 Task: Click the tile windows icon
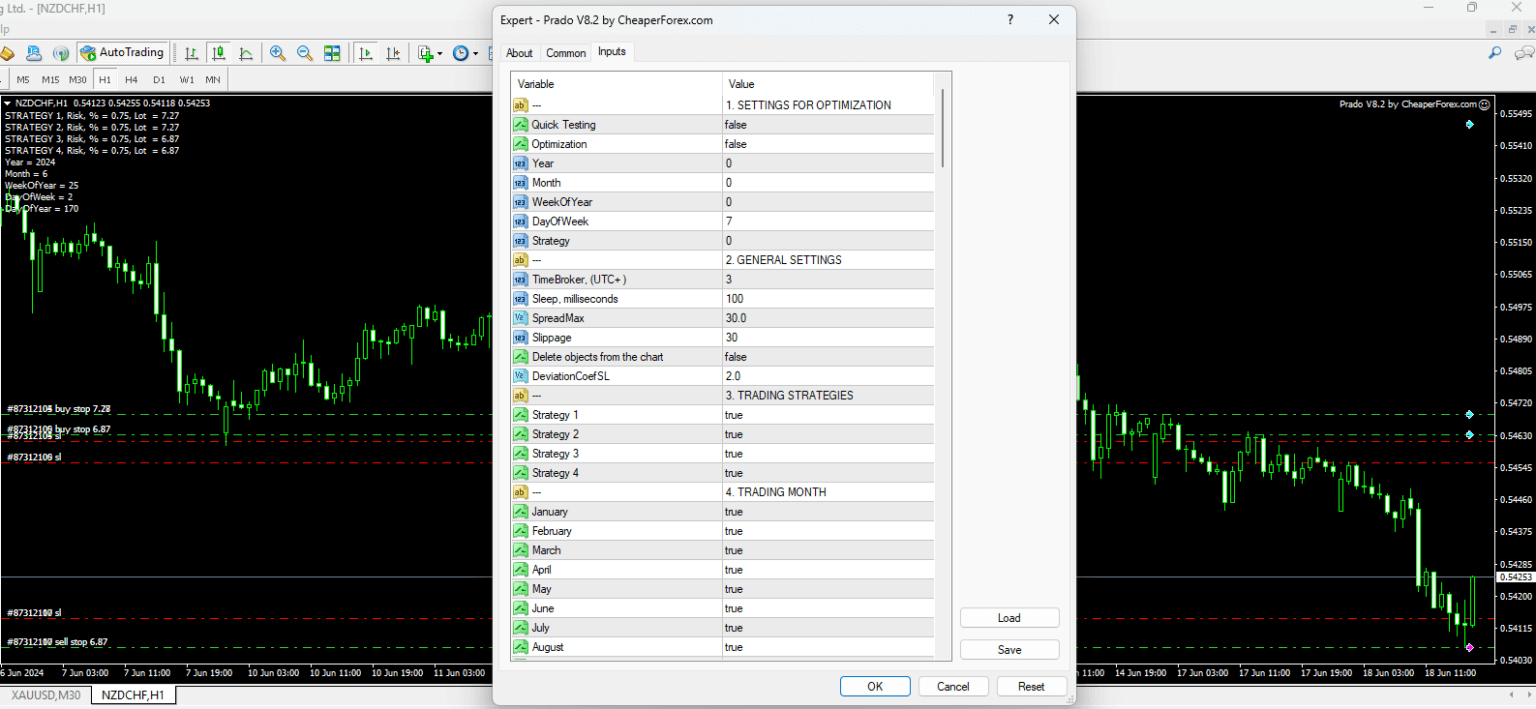[332, 53]
